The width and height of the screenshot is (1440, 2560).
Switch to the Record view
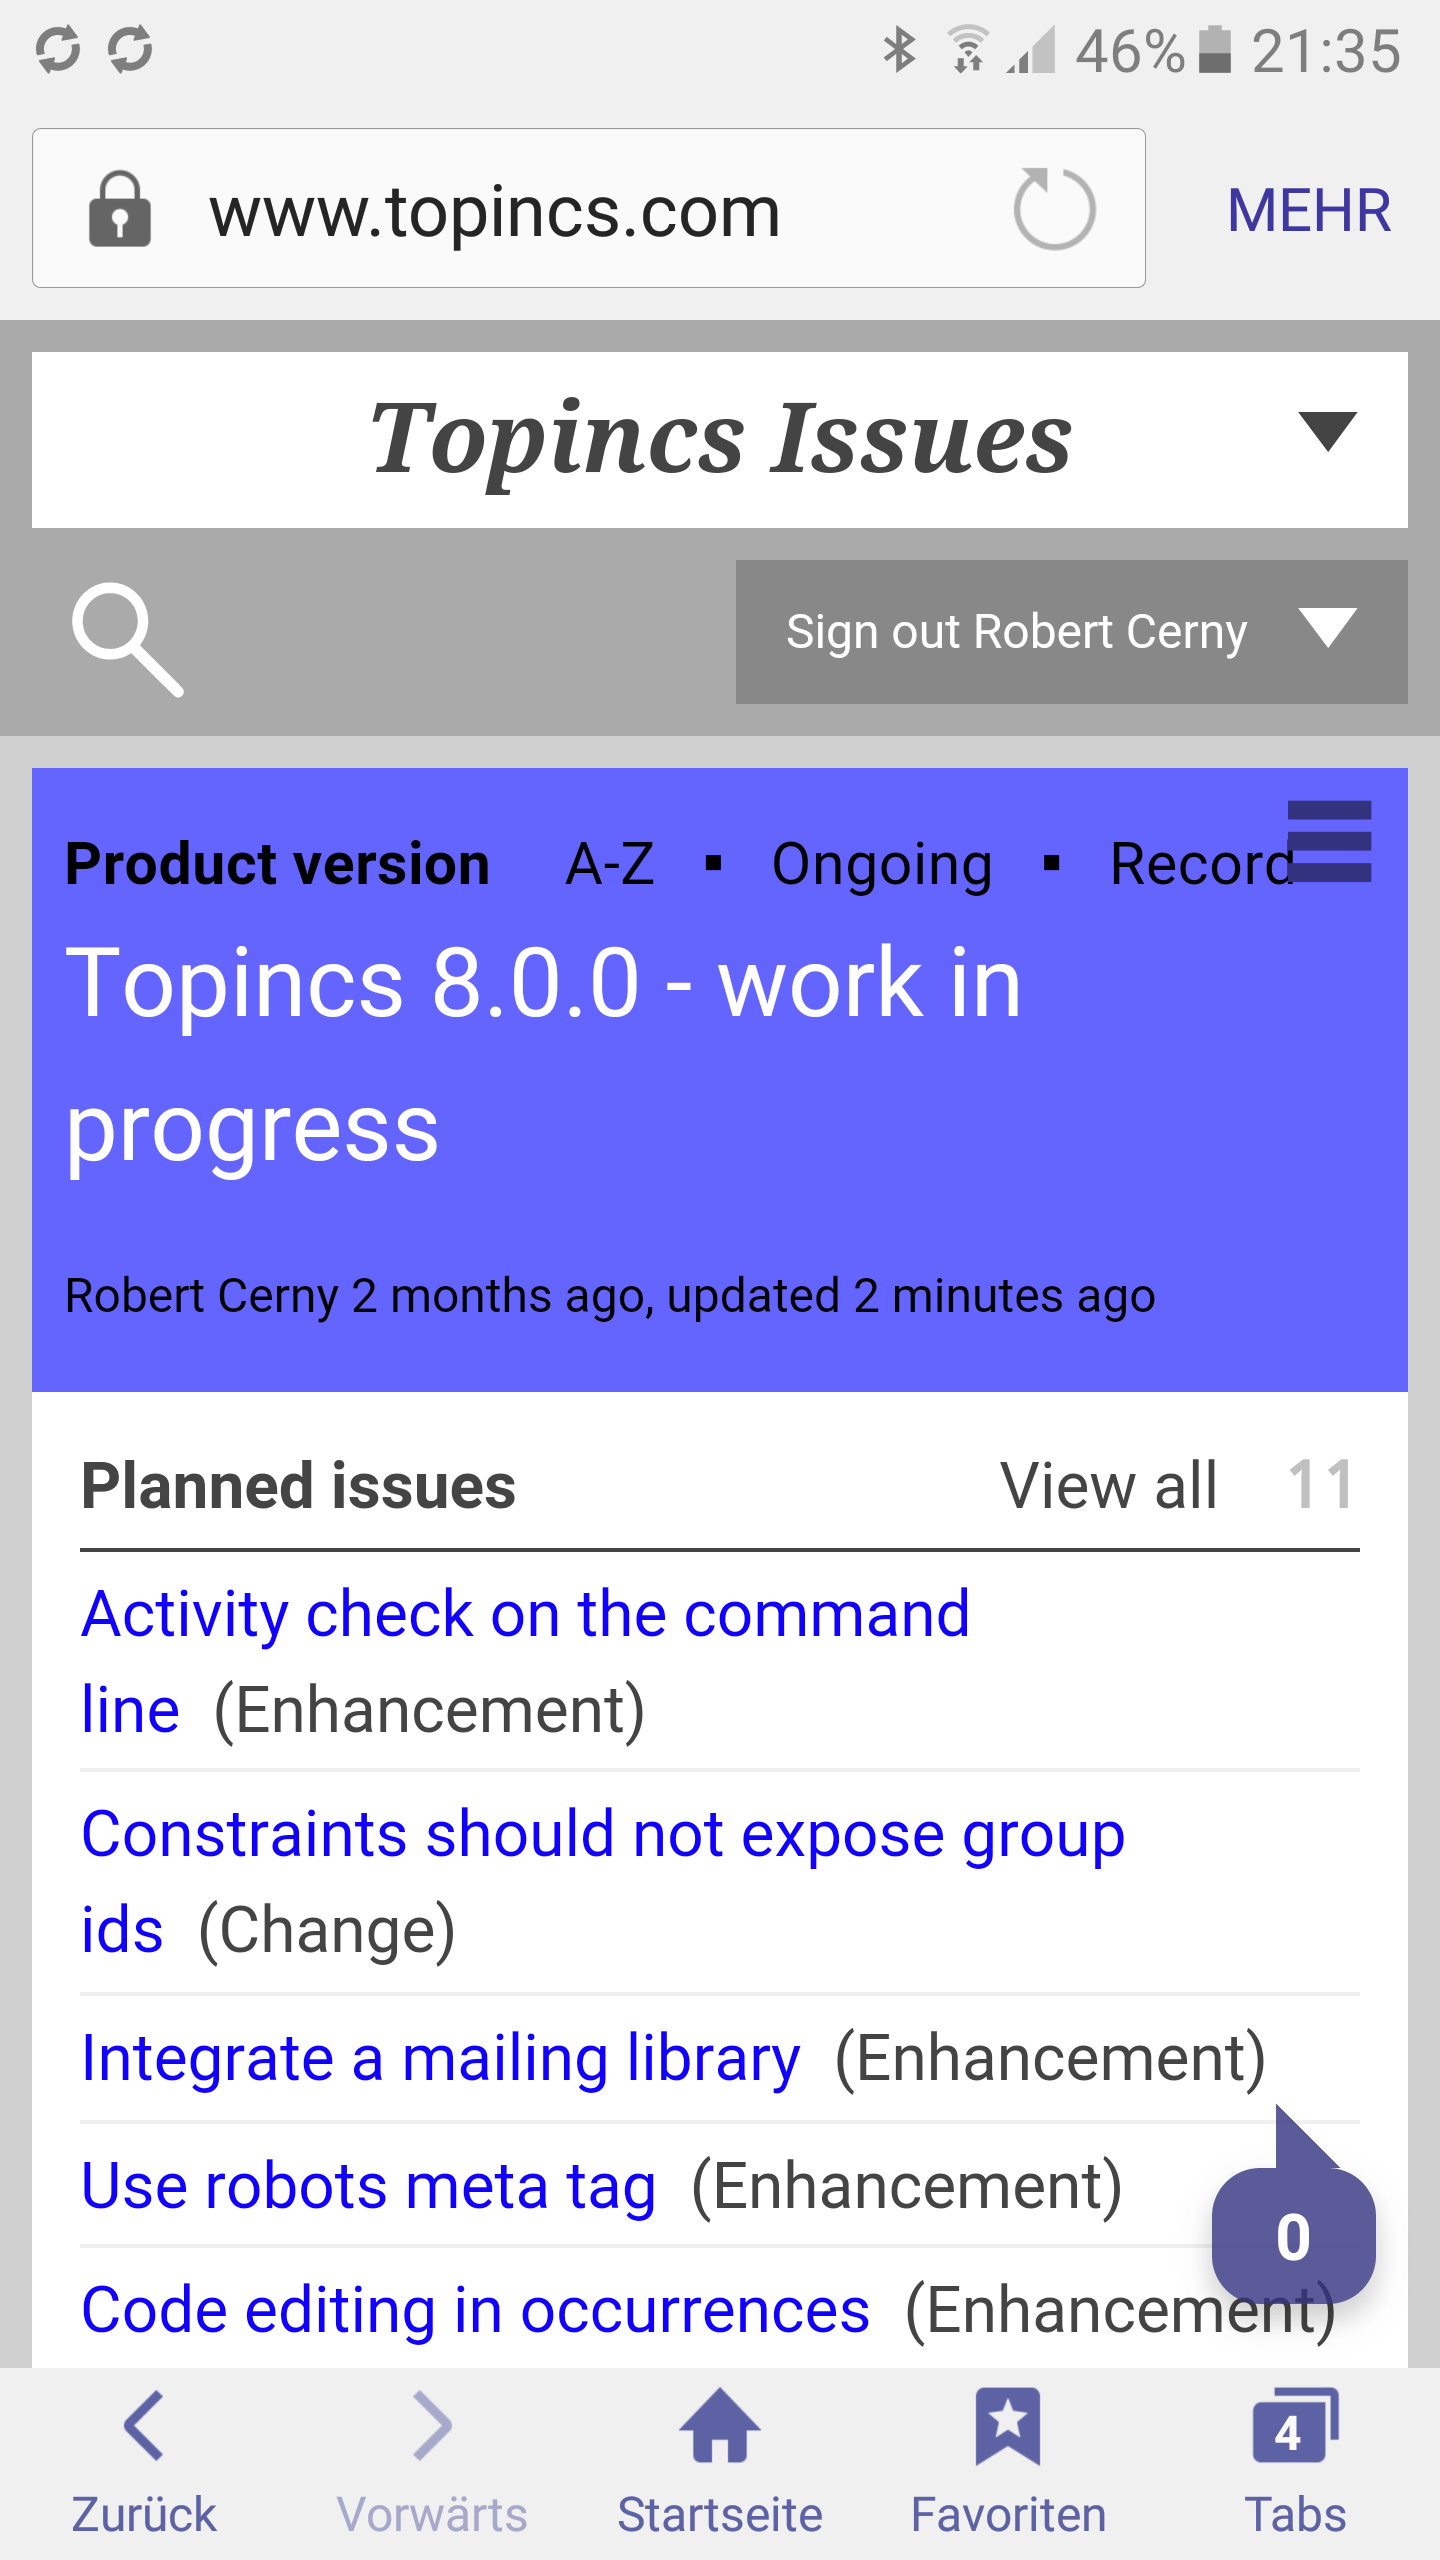pyautogui.click(x=1200, y=864)
